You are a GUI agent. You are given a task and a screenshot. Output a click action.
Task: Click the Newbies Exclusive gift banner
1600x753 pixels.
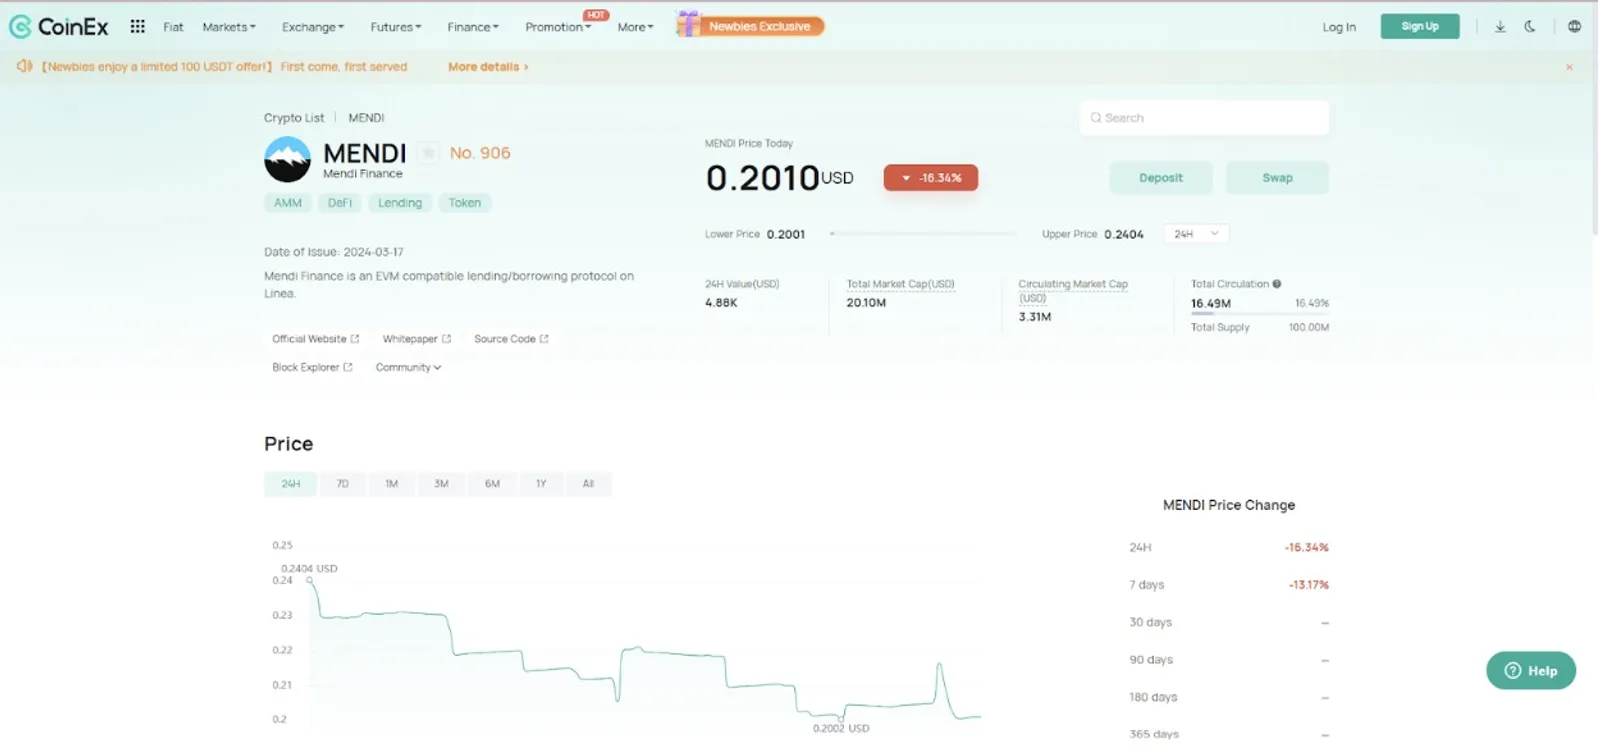coord(750,25)
